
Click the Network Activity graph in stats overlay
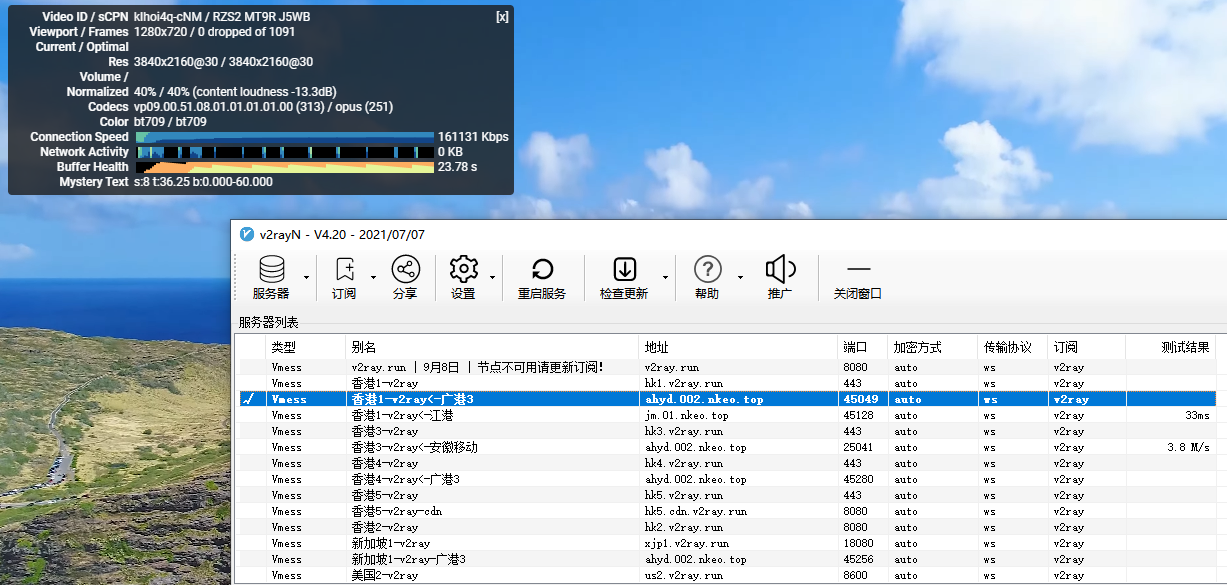[285, 152]
